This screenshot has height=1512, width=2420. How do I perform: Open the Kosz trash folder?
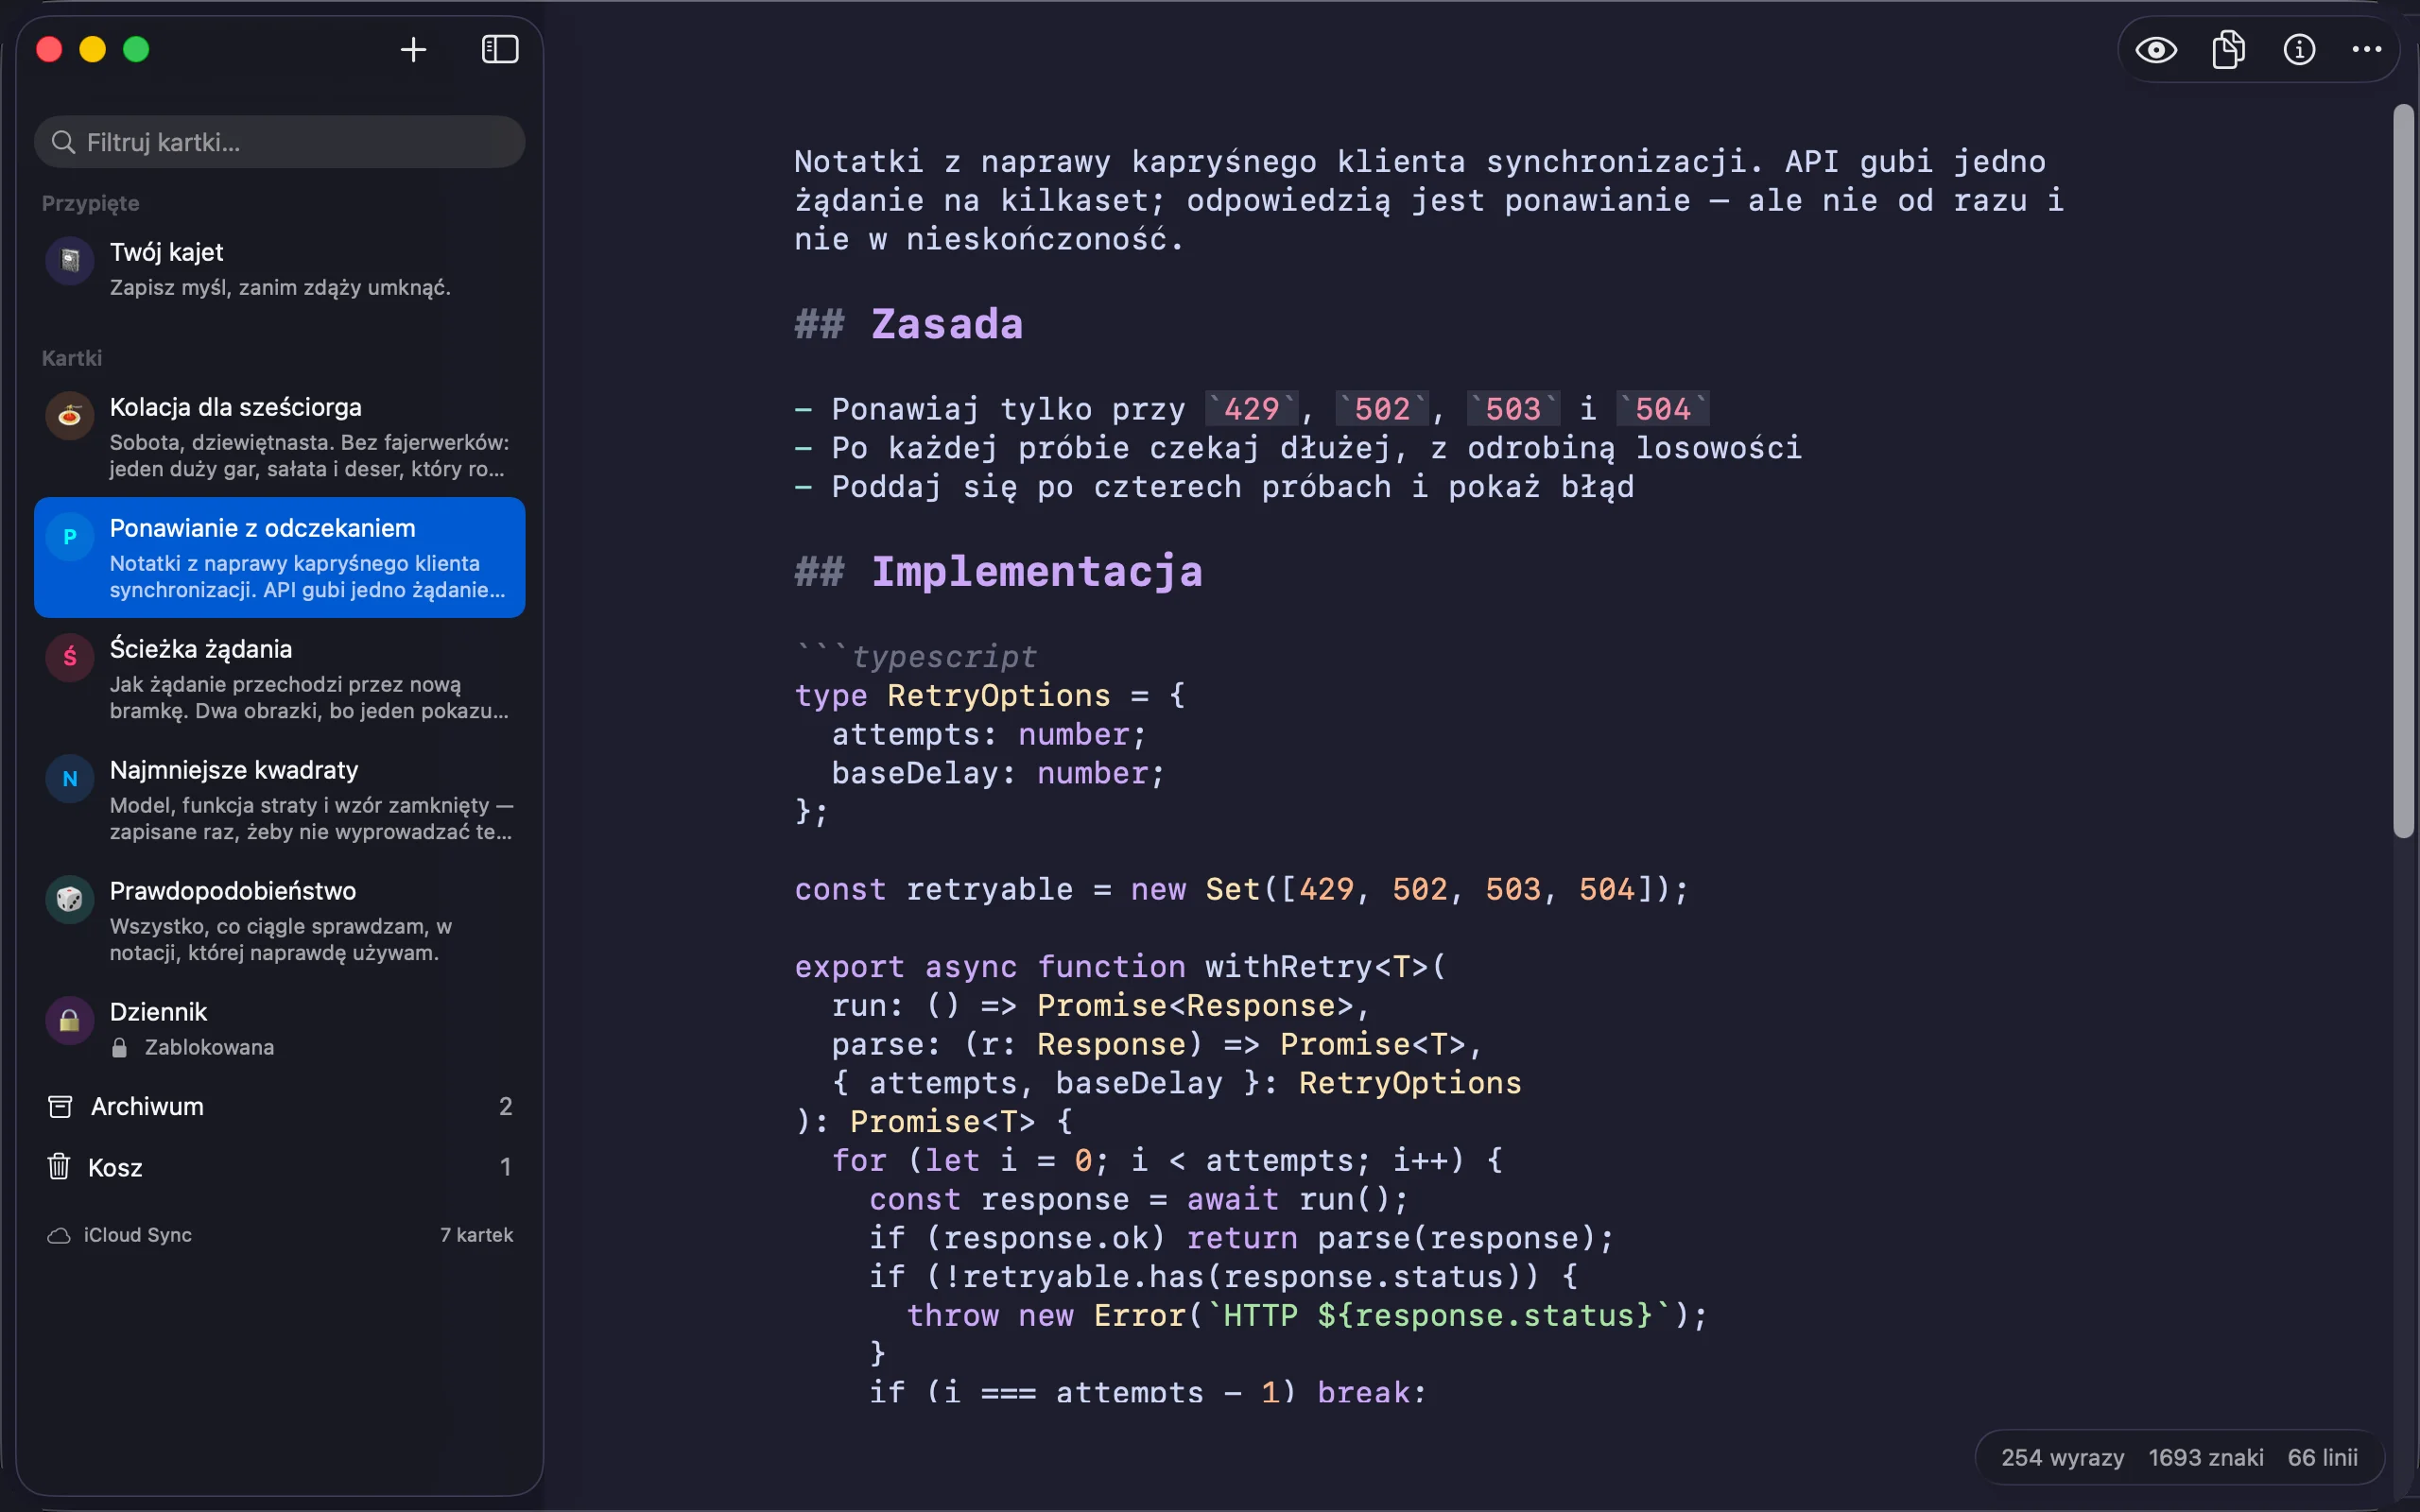(x=279, y=1167)
